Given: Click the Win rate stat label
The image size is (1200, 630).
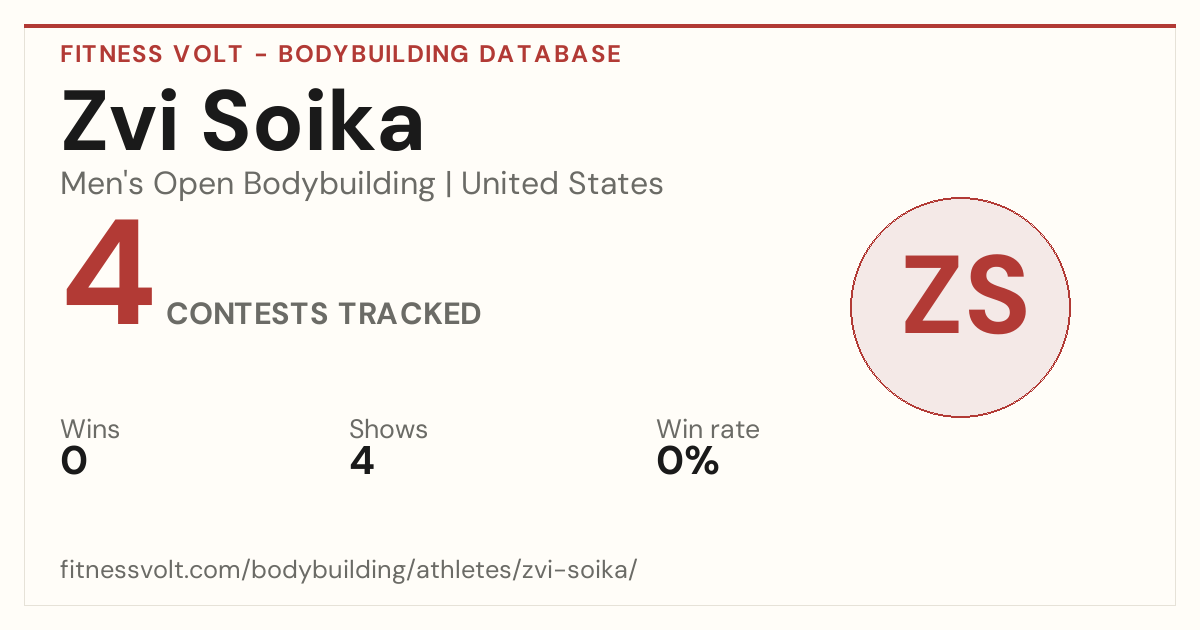Looking at the screenshot, I should [708, 429].
